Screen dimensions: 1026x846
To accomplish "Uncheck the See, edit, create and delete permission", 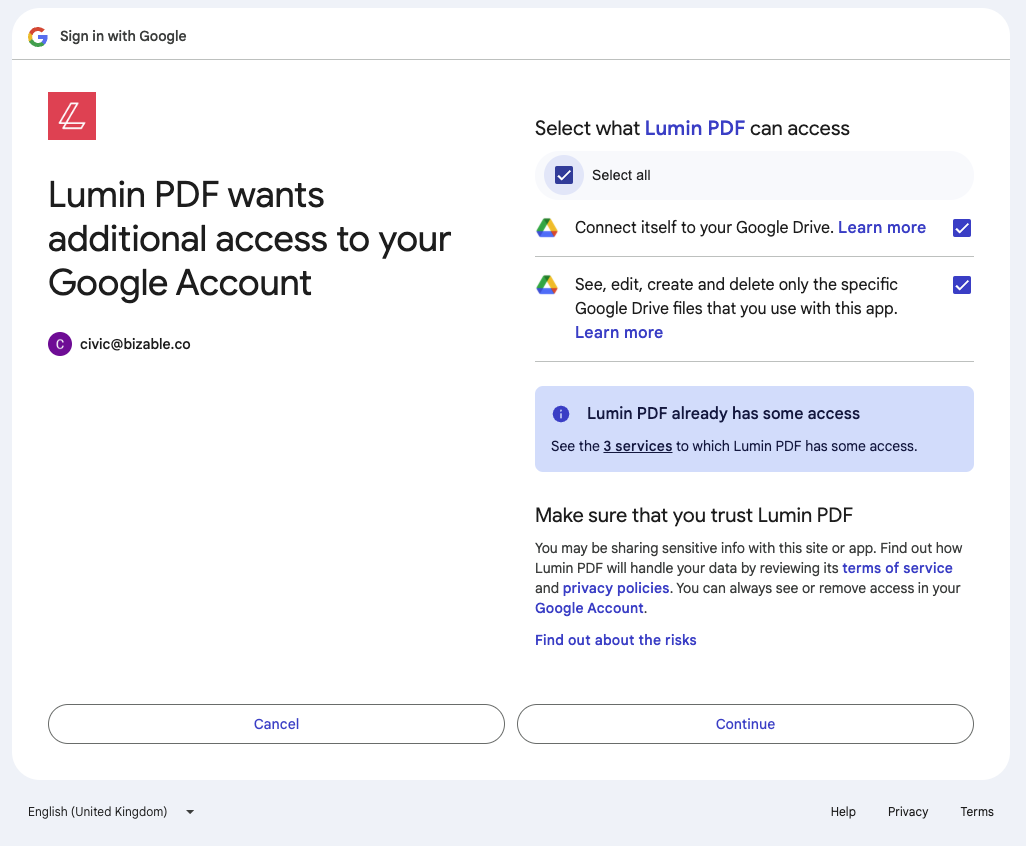I will click(x=962, y=285).
